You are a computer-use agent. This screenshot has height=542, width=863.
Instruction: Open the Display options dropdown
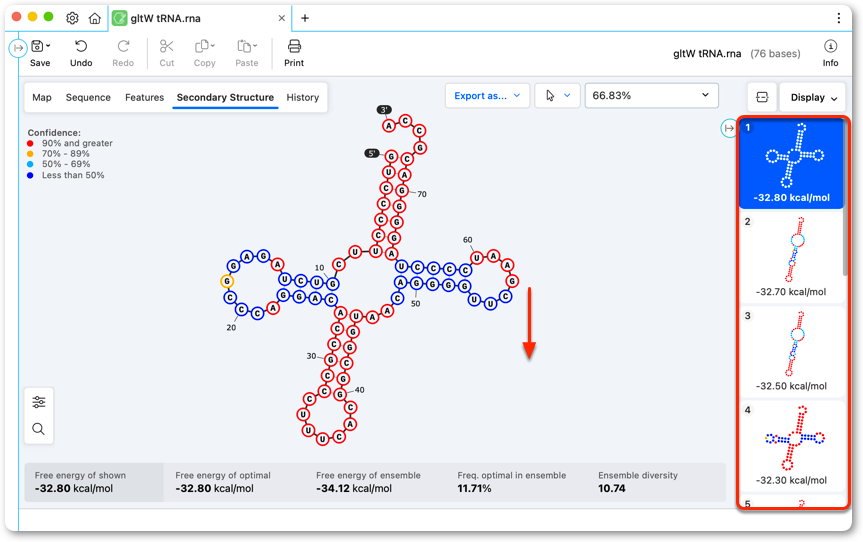pos(812,97)
